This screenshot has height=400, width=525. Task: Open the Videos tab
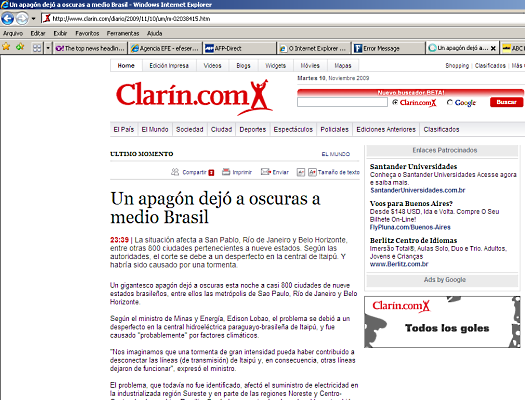point(212,66)
